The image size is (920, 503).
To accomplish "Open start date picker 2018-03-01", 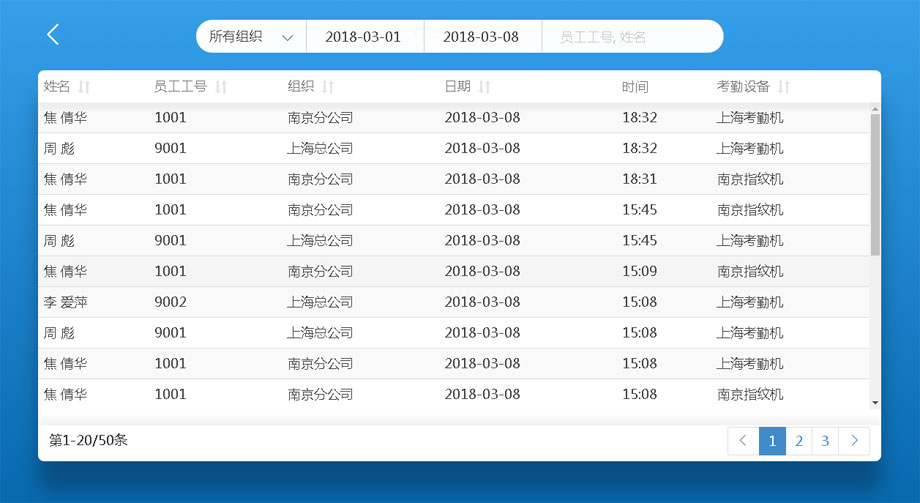I will pyautogui.click(x=364, y=37).
